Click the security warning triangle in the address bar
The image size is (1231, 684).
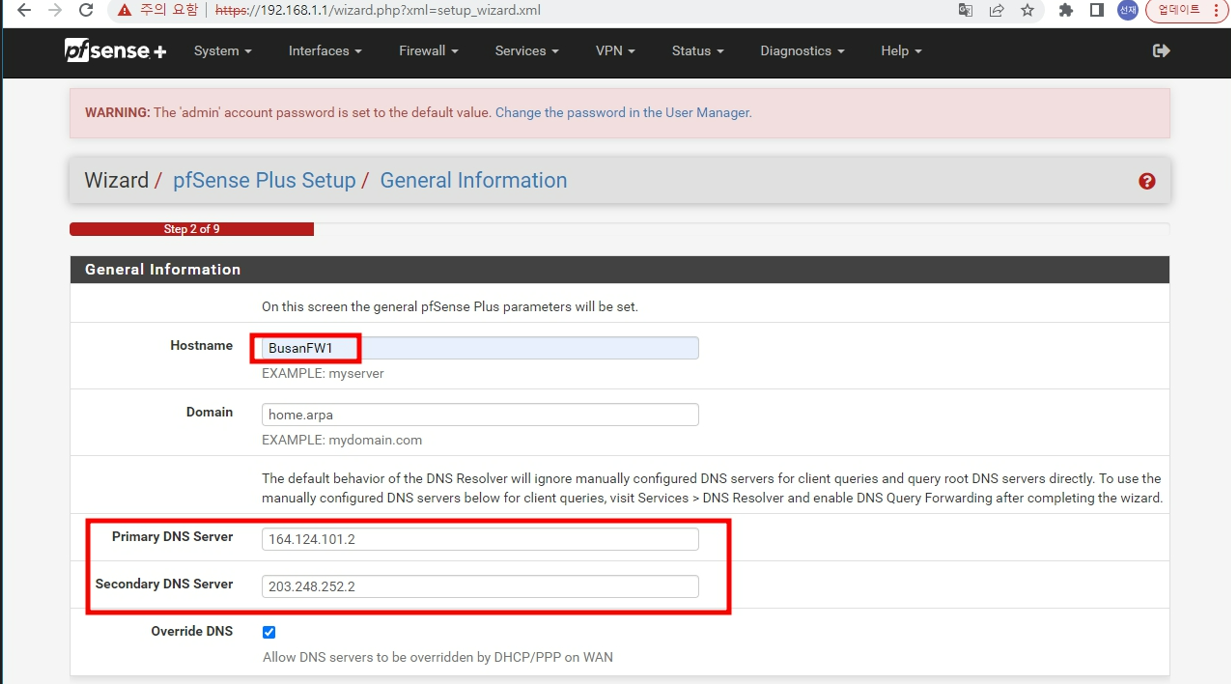coord(124,10)
